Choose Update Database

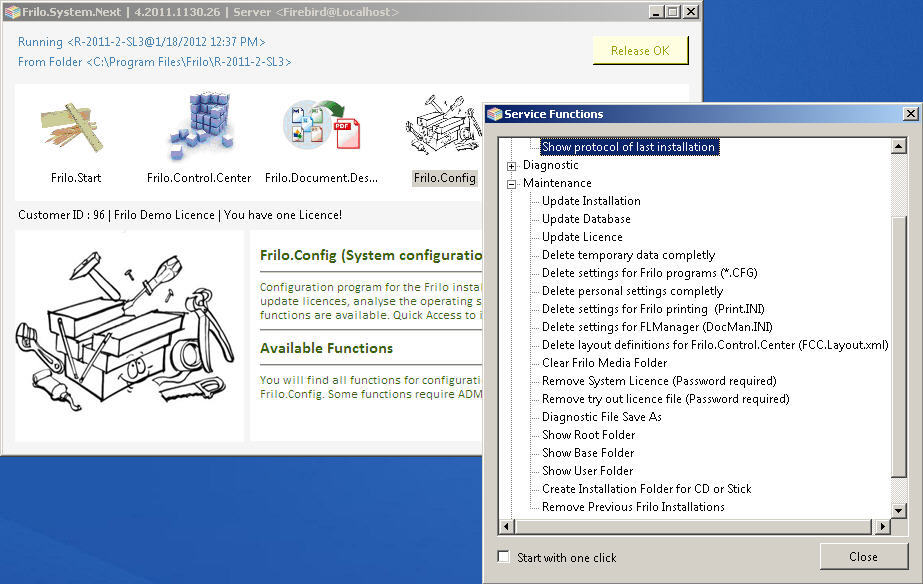pos(586,219)
